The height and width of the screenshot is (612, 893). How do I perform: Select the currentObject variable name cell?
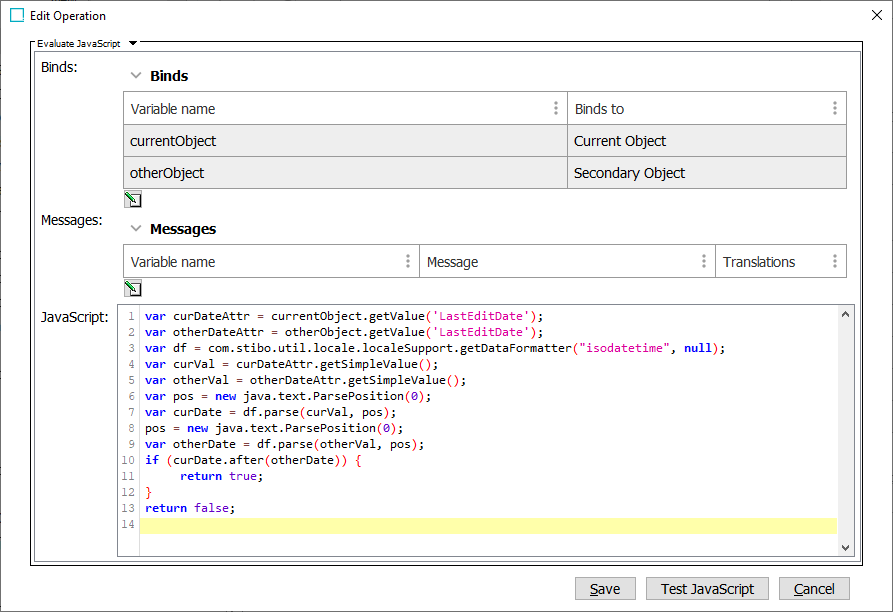pos(345,141)
